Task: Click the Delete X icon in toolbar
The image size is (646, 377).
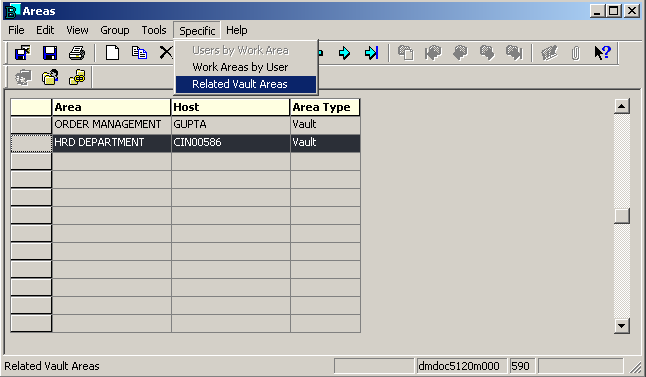Action: click(x=166, y=53)
